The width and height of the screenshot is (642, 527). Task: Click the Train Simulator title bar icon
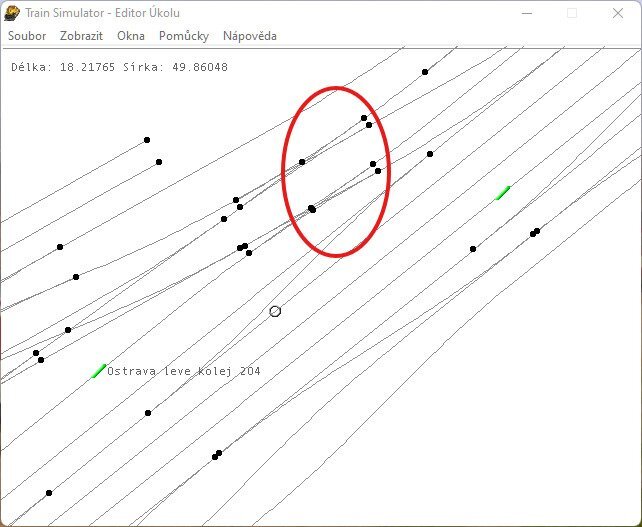(x=12, y=13)
